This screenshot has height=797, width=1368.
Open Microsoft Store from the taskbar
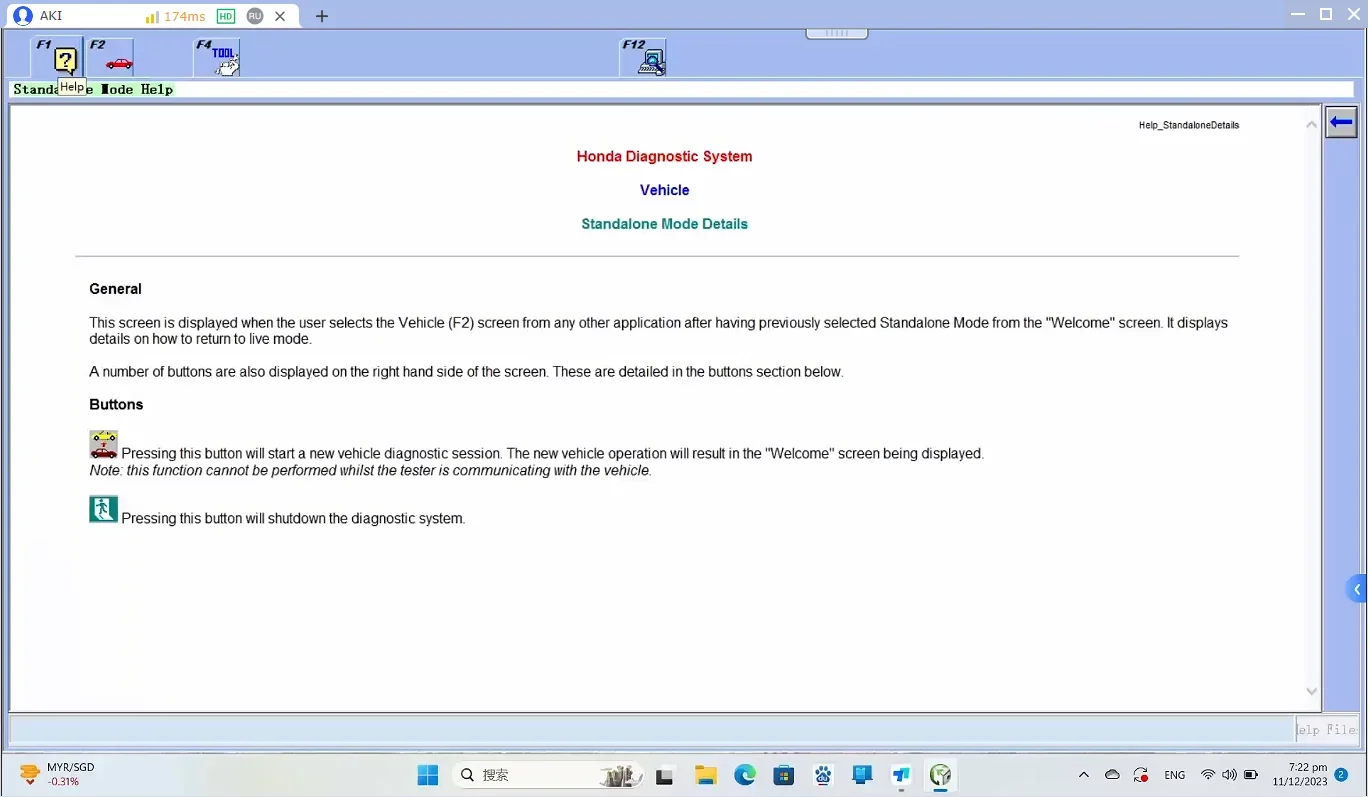click(783, 775)
